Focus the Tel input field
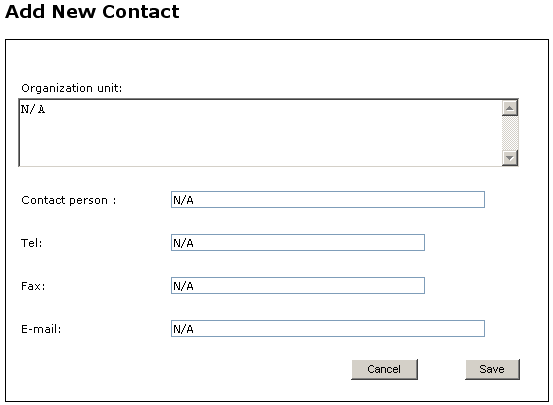 point(298,243)
